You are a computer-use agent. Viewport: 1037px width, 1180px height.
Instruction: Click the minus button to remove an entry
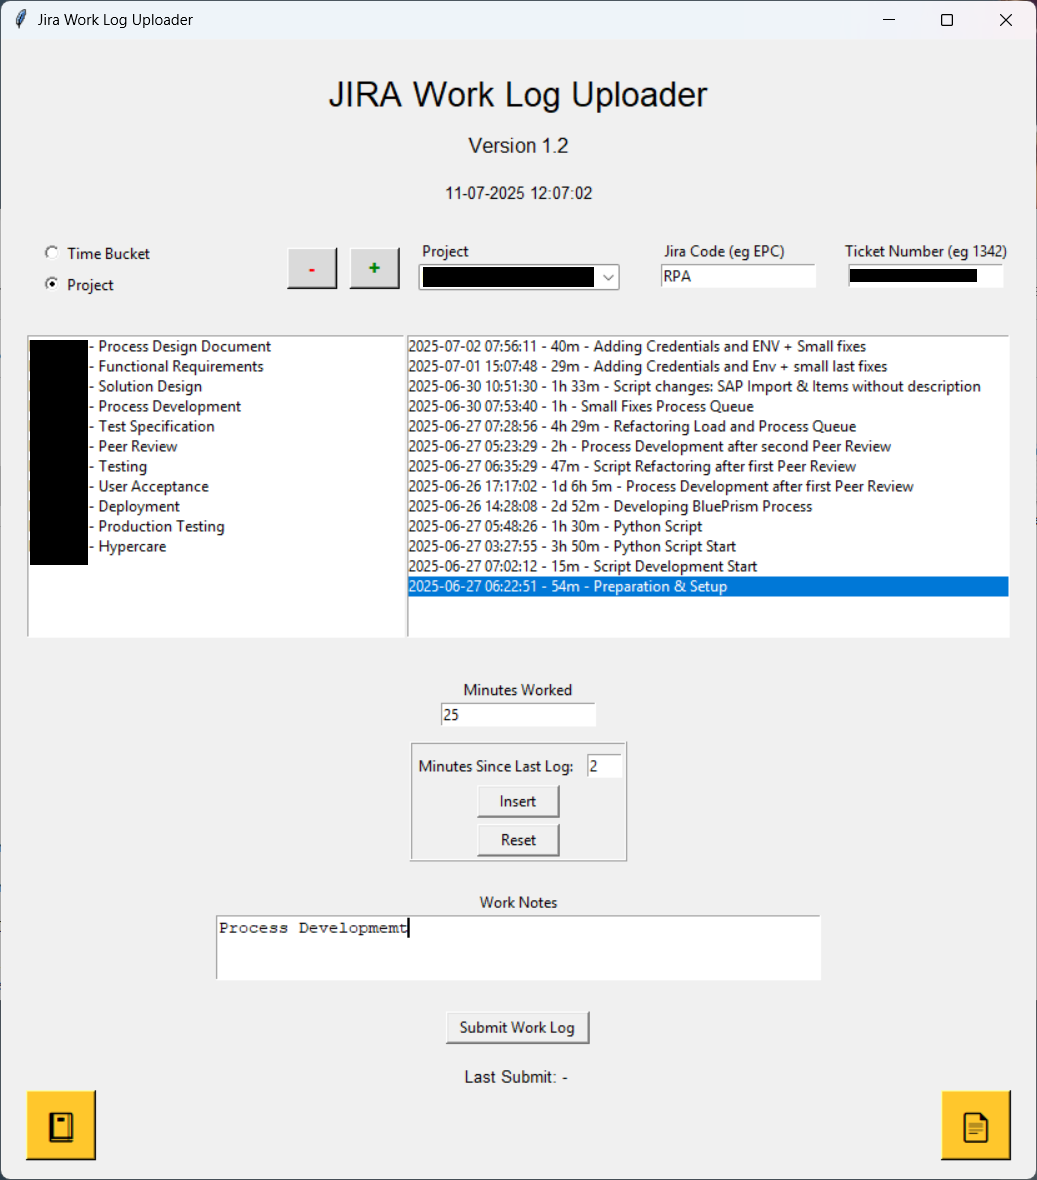pos(311,267)
